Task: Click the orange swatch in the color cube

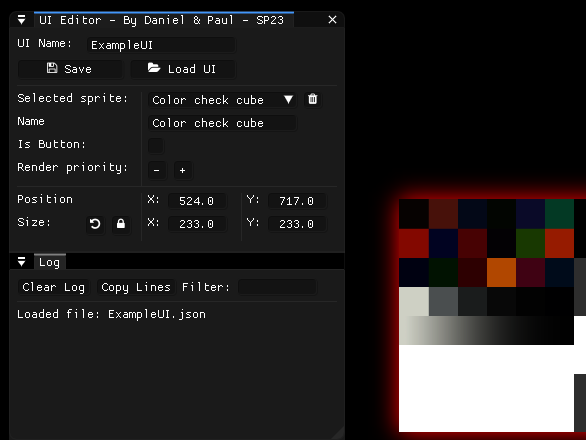Action: (x=502, y=273)
